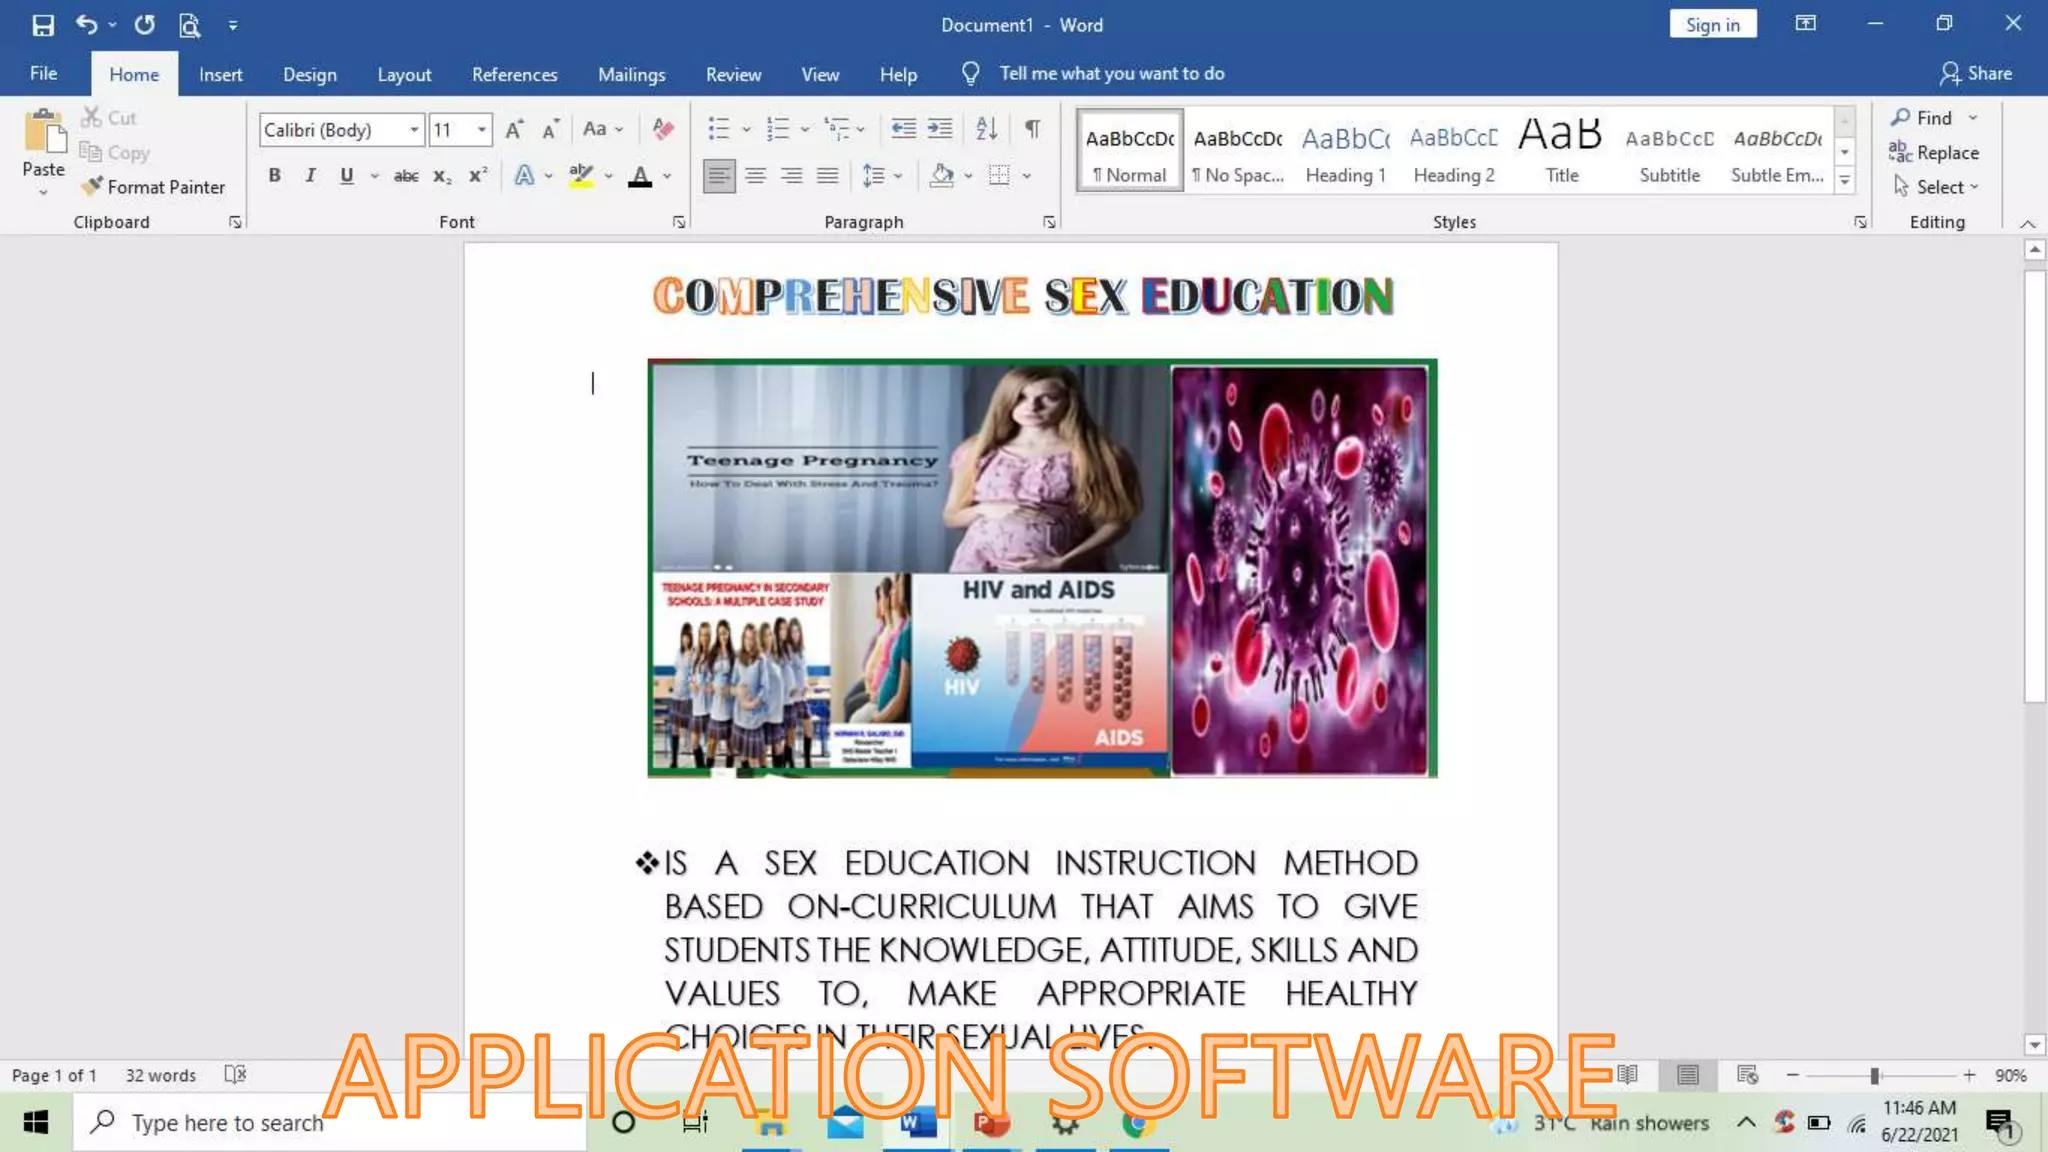Apply subscript formatting
Image resolution: width=2048 pixels, height=1152 pixels.
click(x=442, y=176)
